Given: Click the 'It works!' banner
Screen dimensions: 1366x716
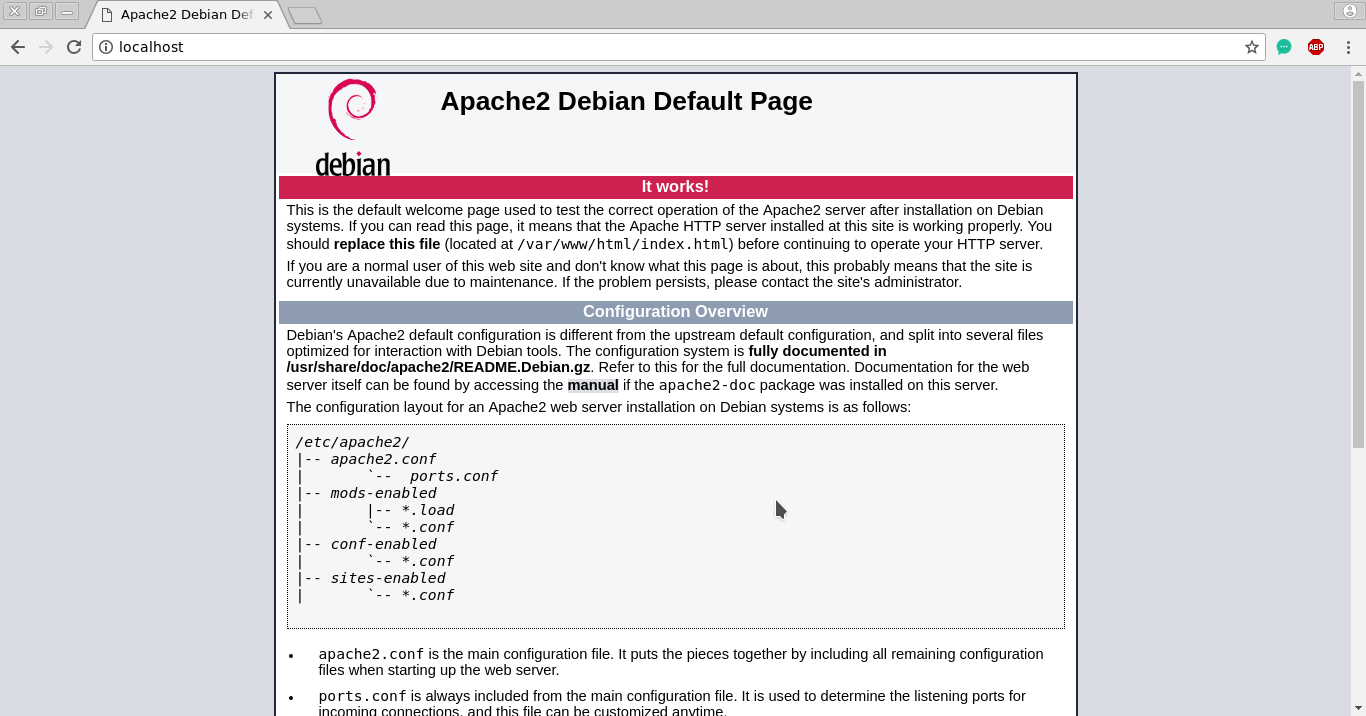Looking at the screenshot, I should pos(675,187).
